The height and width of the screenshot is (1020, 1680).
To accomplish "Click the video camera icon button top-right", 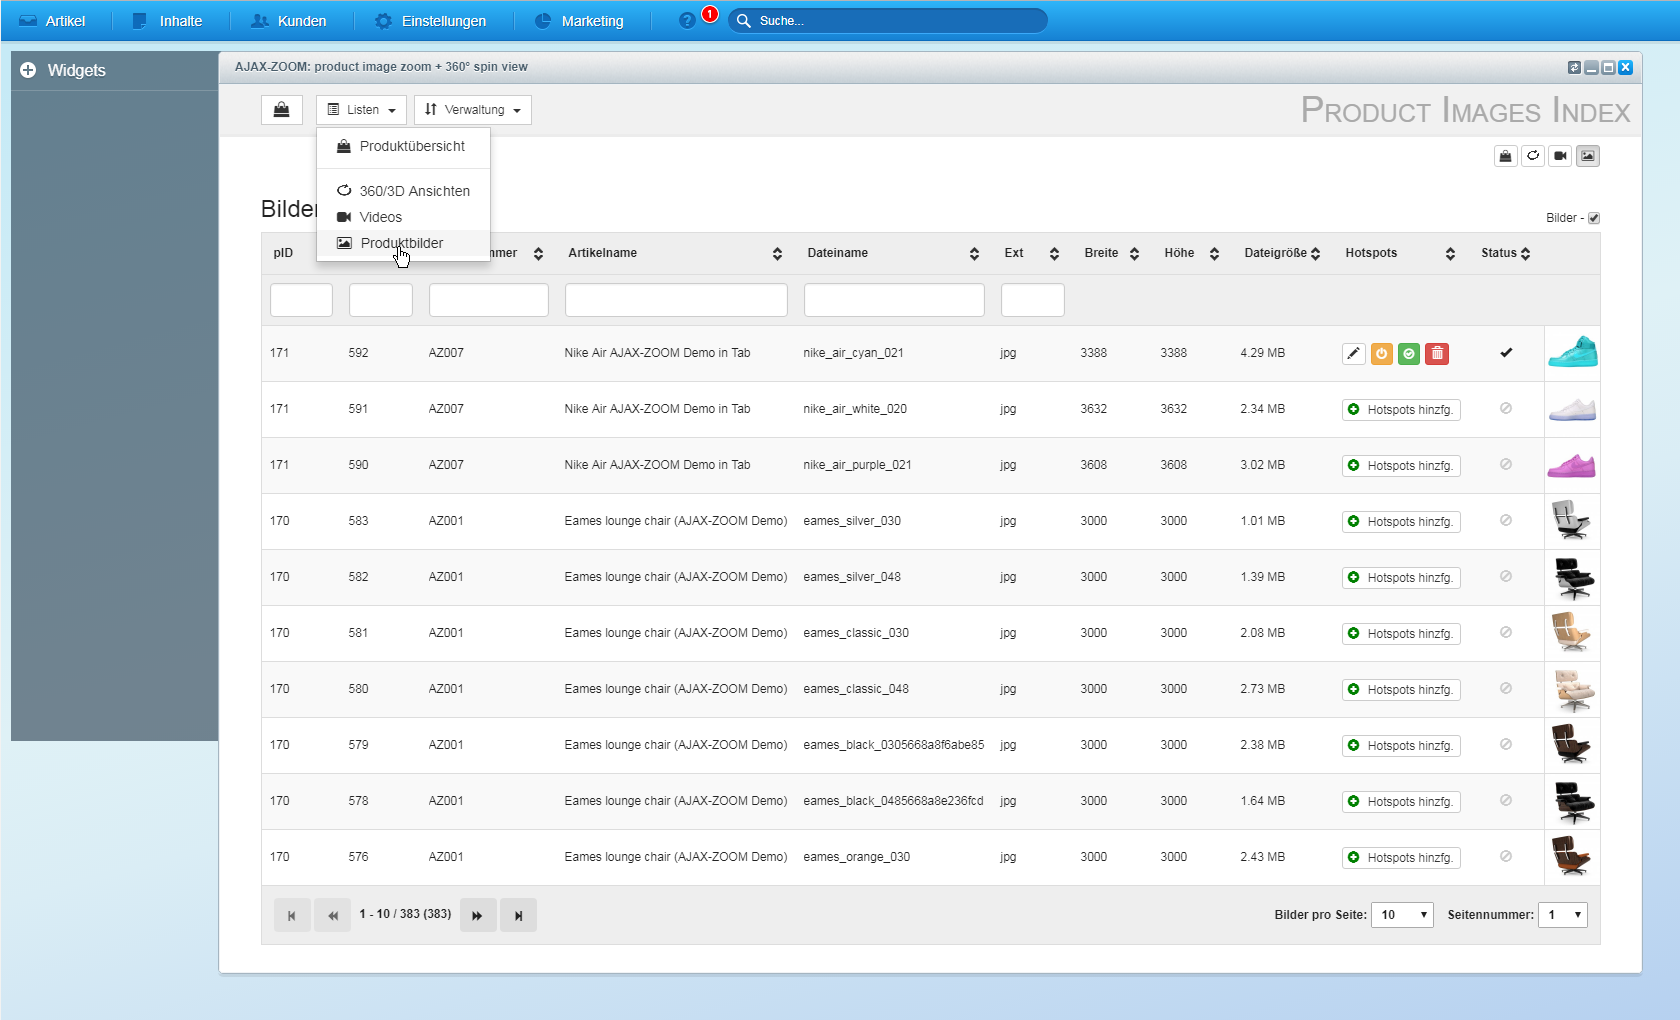I will [1560, 156].
